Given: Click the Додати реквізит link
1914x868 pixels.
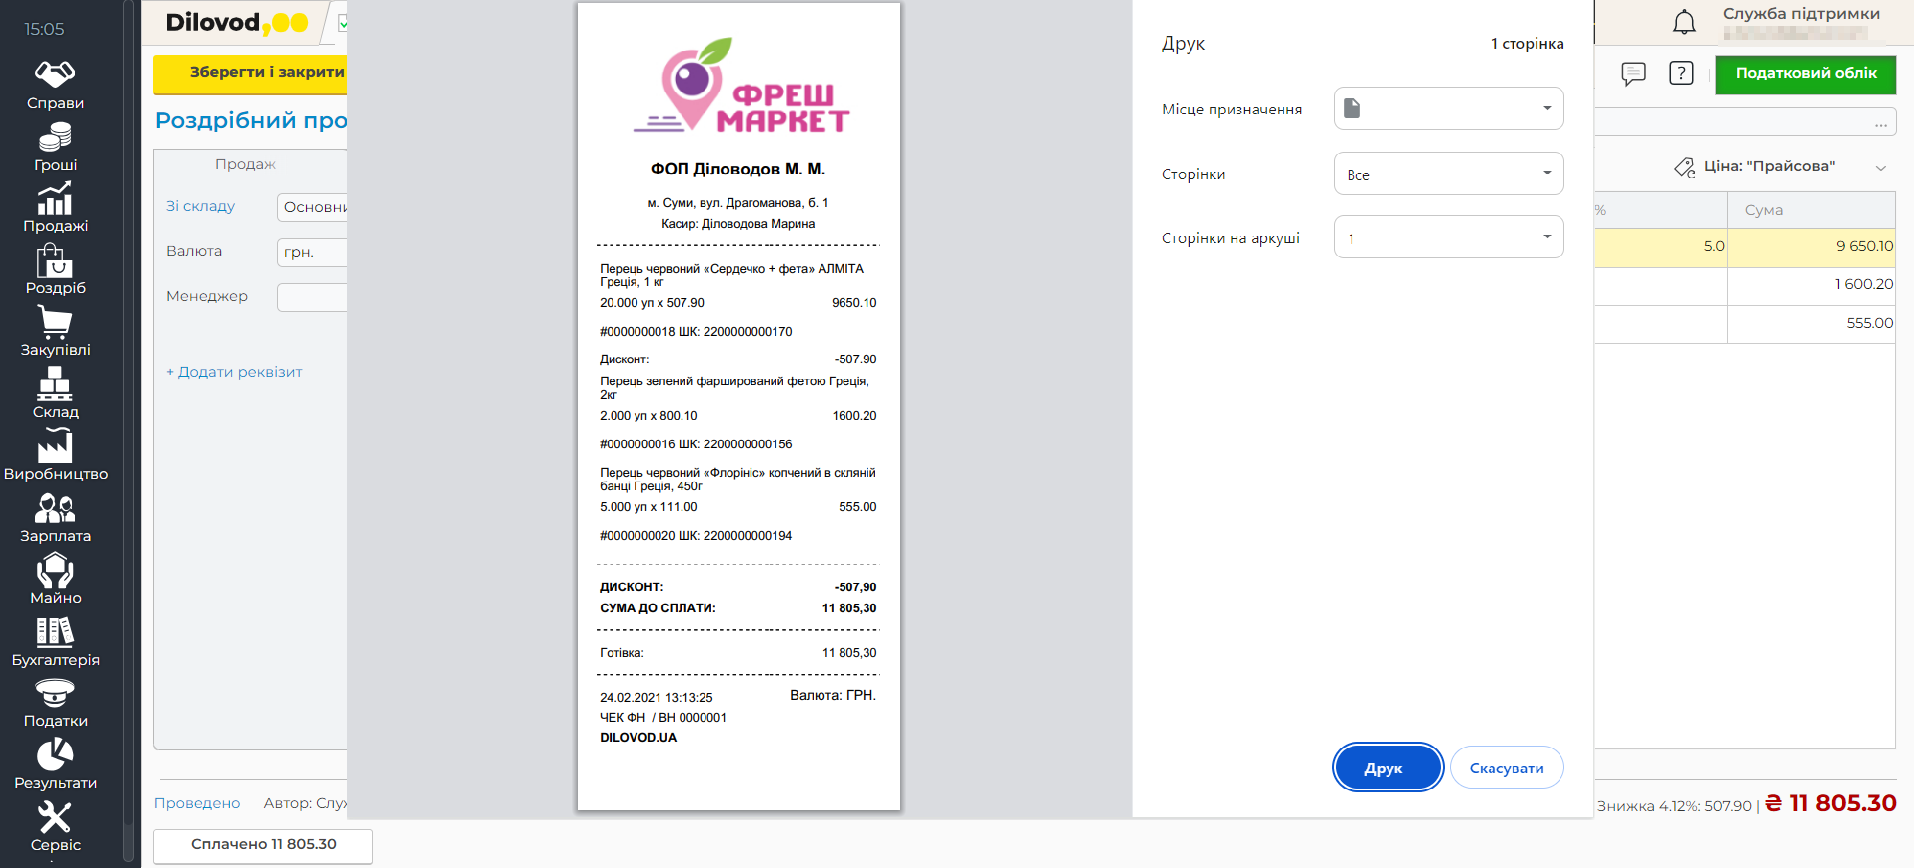Looking at the screenshot, I should 234,372.
